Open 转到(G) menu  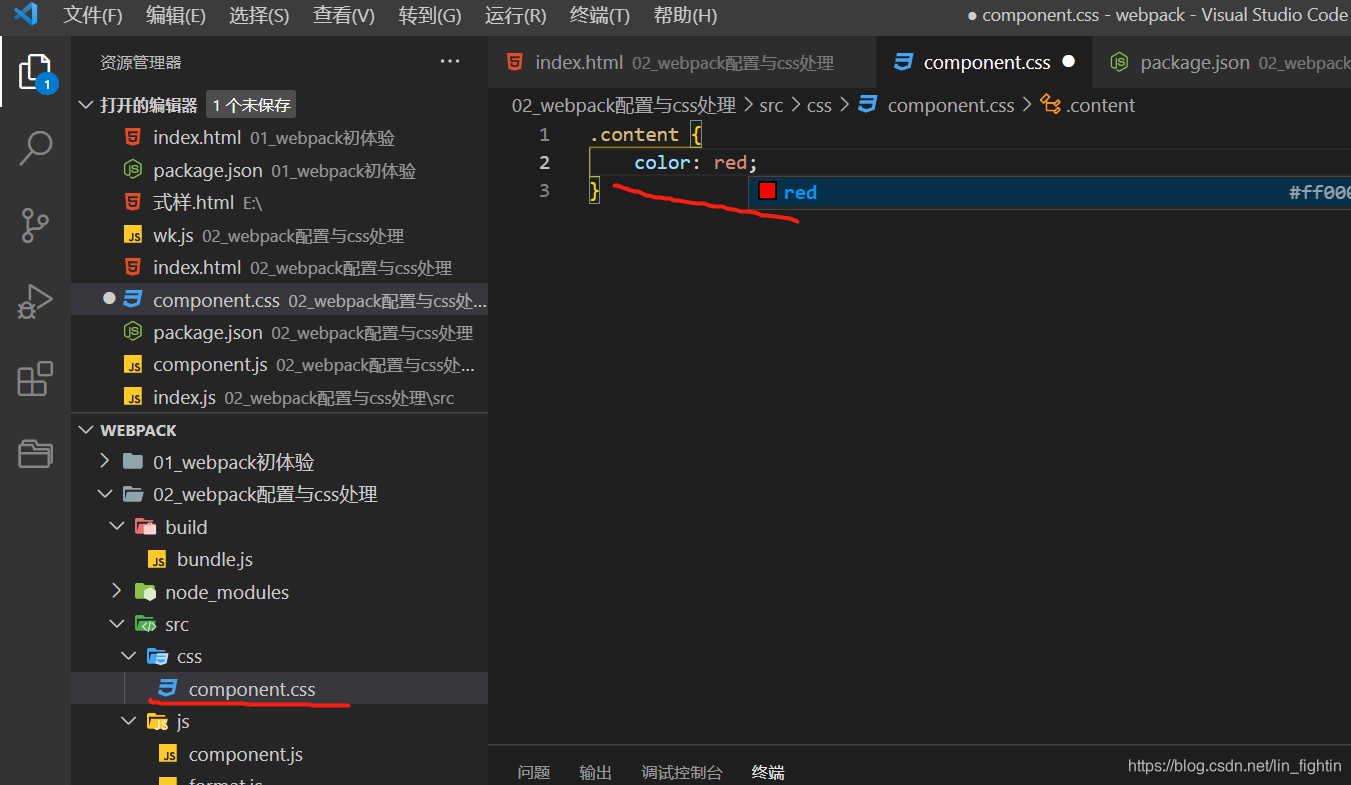(x=430, y=16)
